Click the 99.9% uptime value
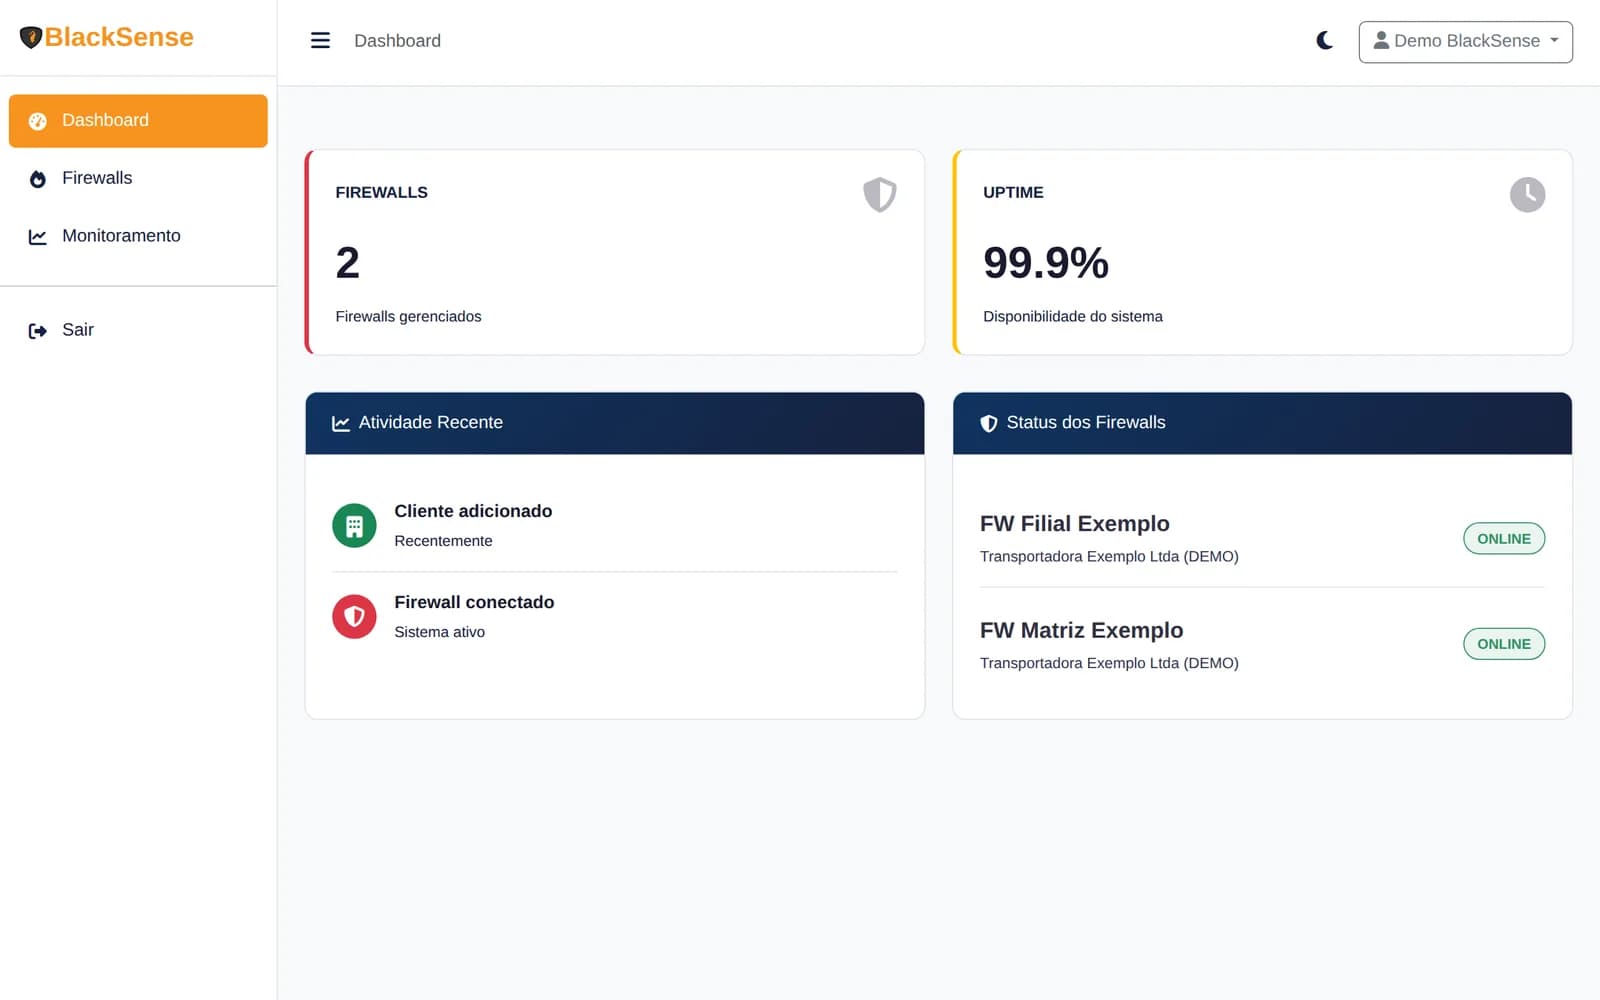The height and width of the screenshot is (1000, 1600). click(x=1046, y=263)
